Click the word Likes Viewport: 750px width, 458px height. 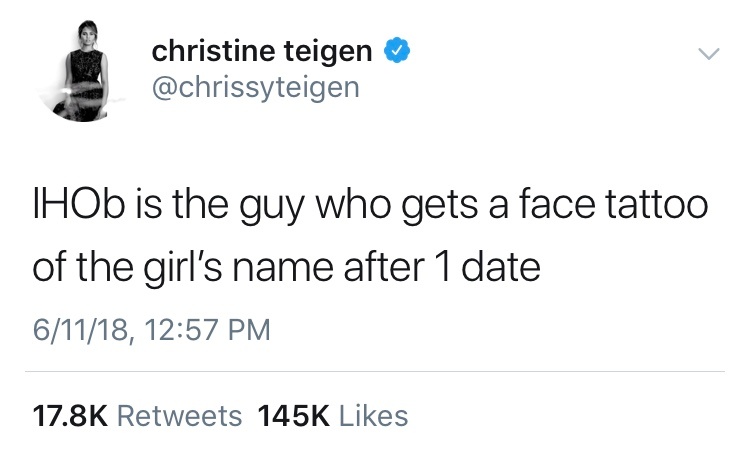coord(374,415)
